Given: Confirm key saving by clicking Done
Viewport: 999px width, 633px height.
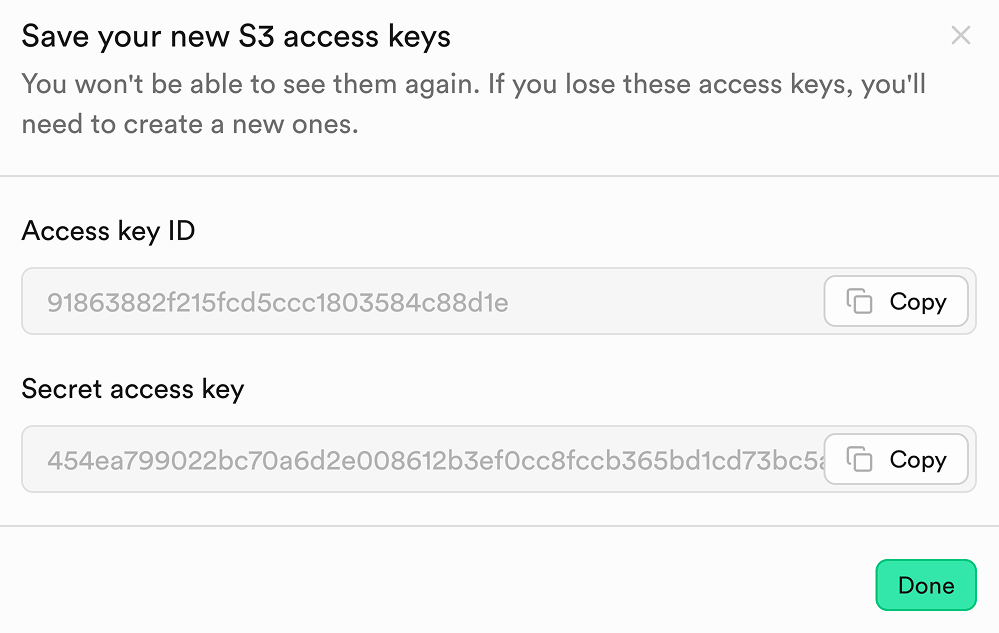Looking at the screenshot, I should pyautogui.click(x=925, y=585).
